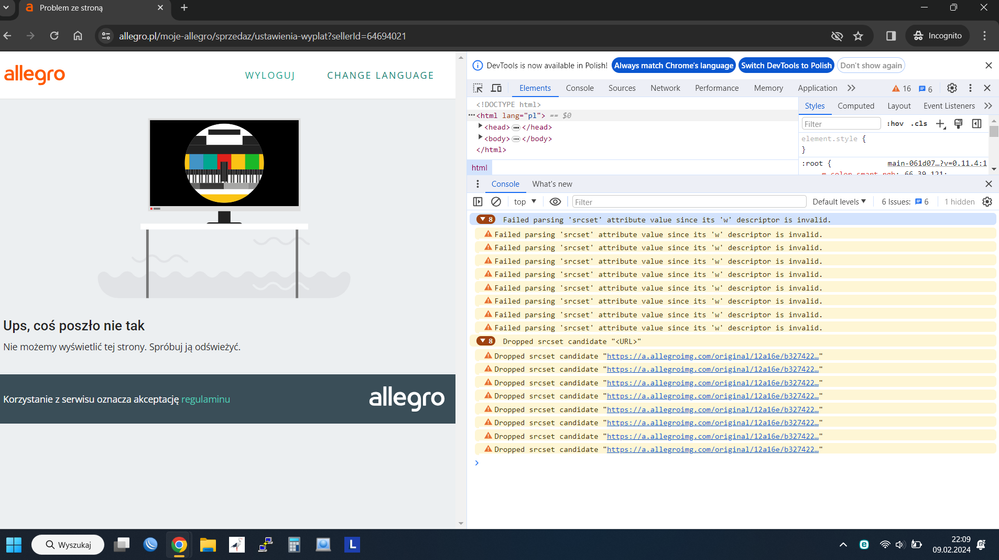Click Don't show again button
The width and height of the screenshot is (999, 560).
[x=871, y=66]
